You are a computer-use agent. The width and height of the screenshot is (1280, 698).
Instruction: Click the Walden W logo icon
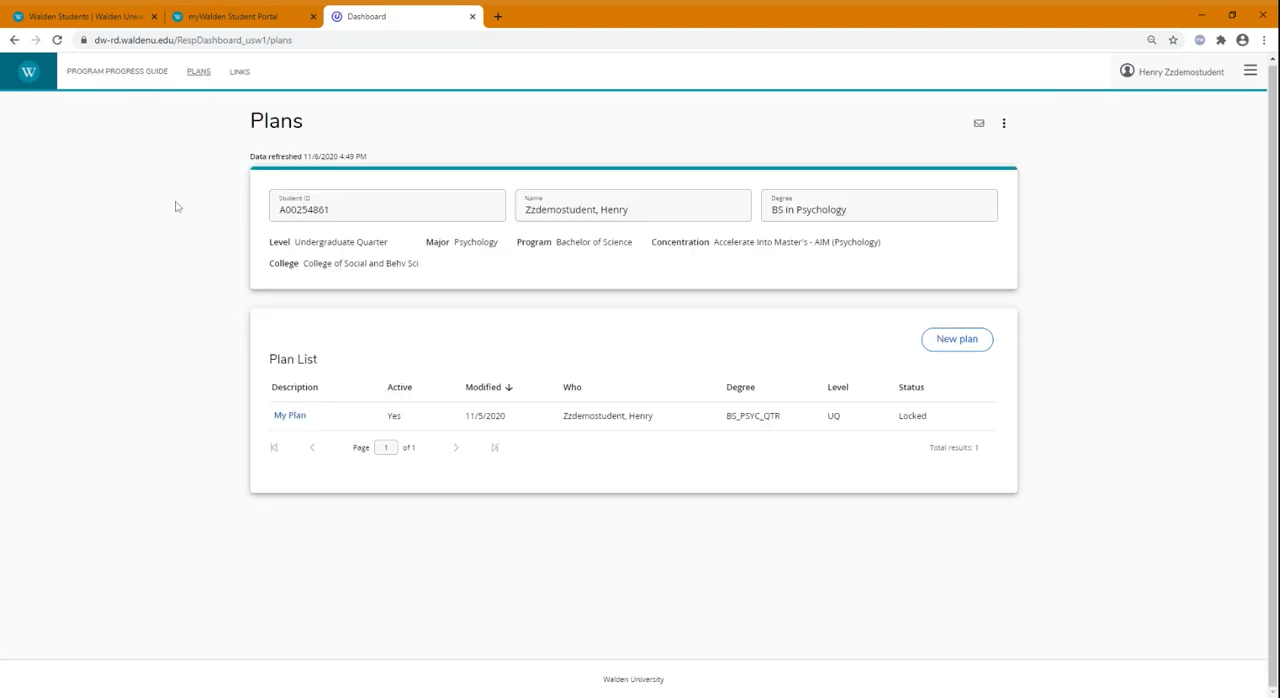pyautogui.click(x=28, y=72)
